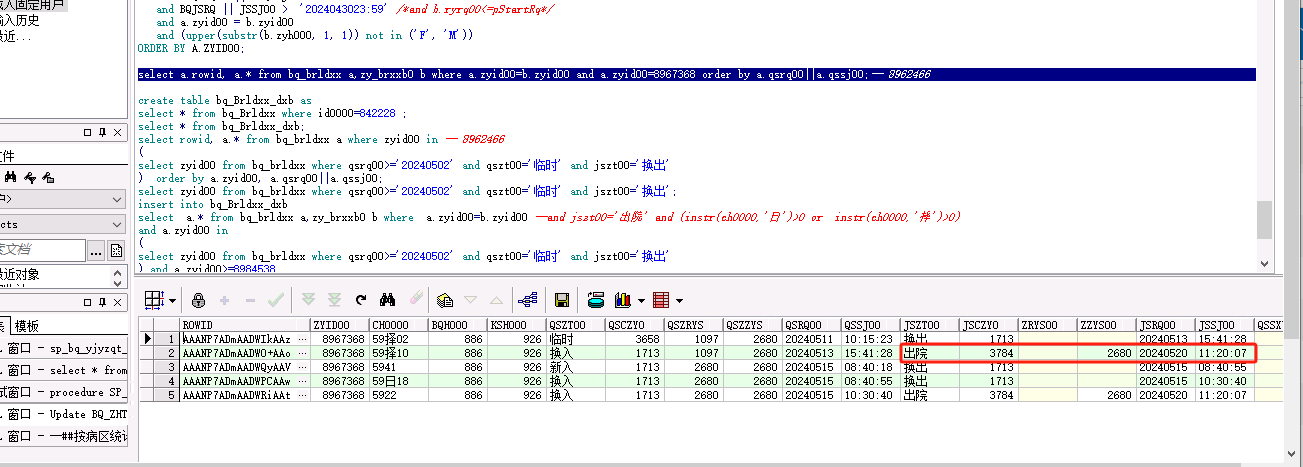Switch to the 模板 tab
Screen dimensions: 1303x467
pyautogui.click(x=27, y=326)
